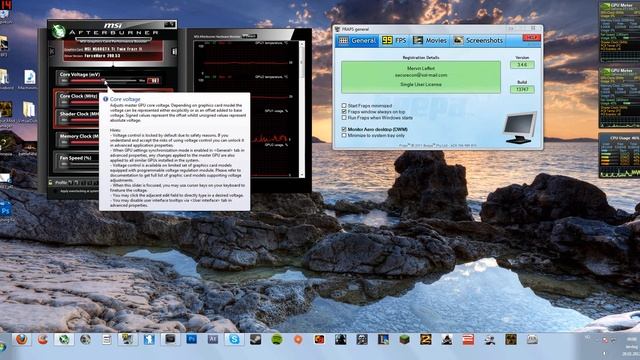Click the MSI Afterburner dragon logo
Screen dimensions: 640x360
tap(58, 31)
